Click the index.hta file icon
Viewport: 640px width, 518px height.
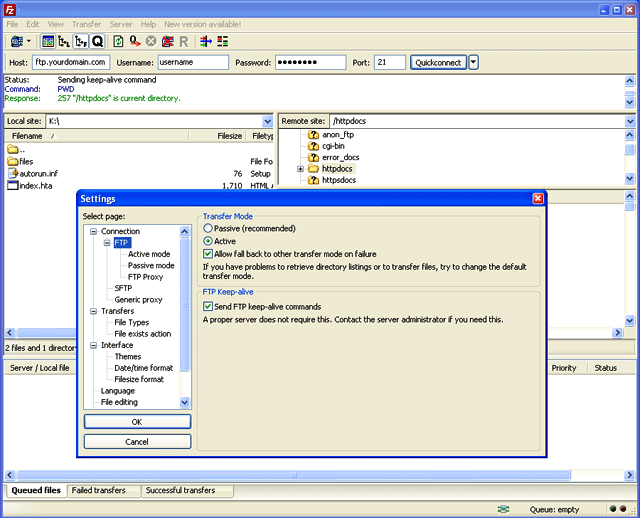[x=13, y=186]
